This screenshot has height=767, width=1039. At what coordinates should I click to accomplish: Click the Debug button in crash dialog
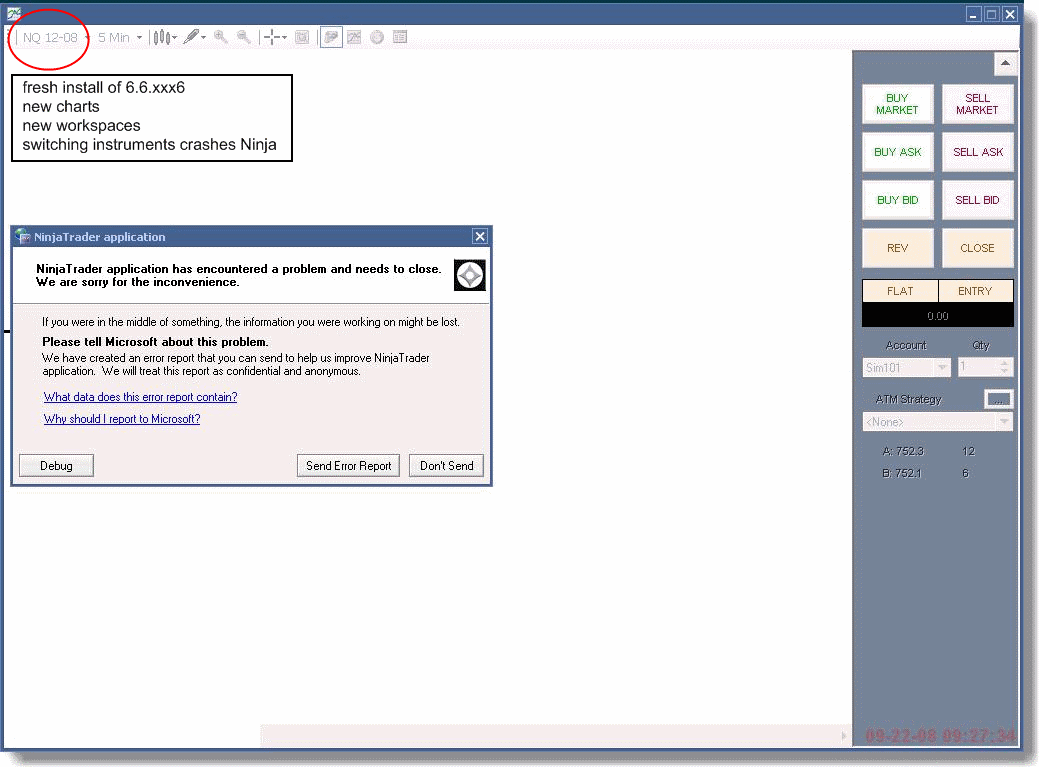(56, 466)
